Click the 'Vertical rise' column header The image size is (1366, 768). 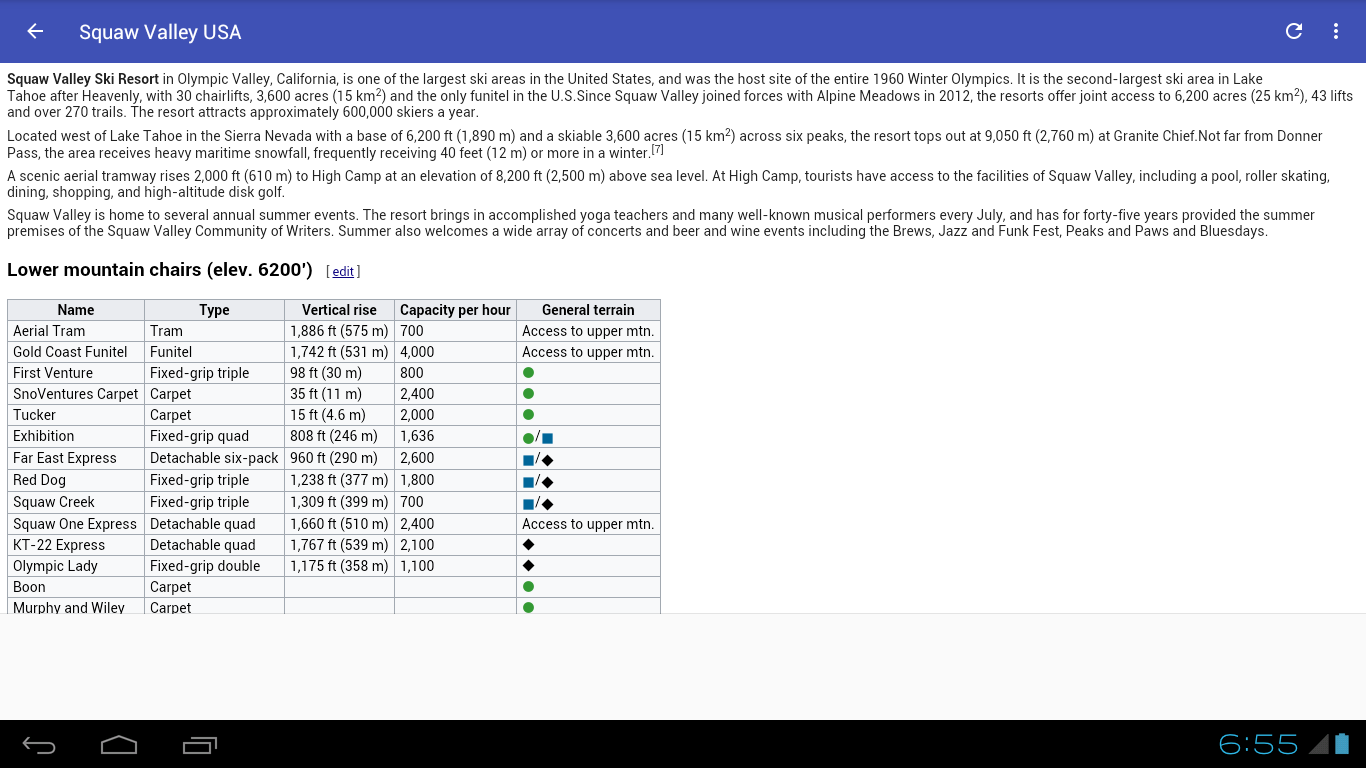(x=339, y=310)
